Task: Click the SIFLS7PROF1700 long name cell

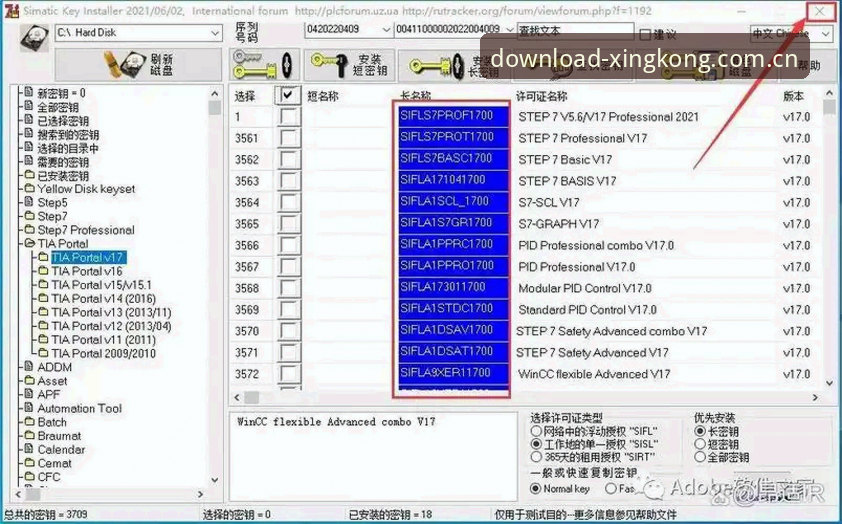Action: [x=453, y=115]
